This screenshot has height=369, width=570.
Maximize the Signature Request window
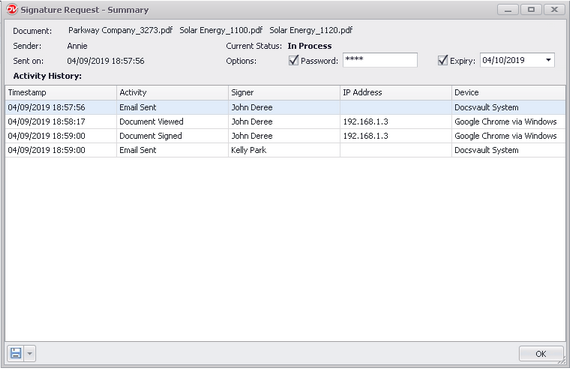(x=531, y=9)
